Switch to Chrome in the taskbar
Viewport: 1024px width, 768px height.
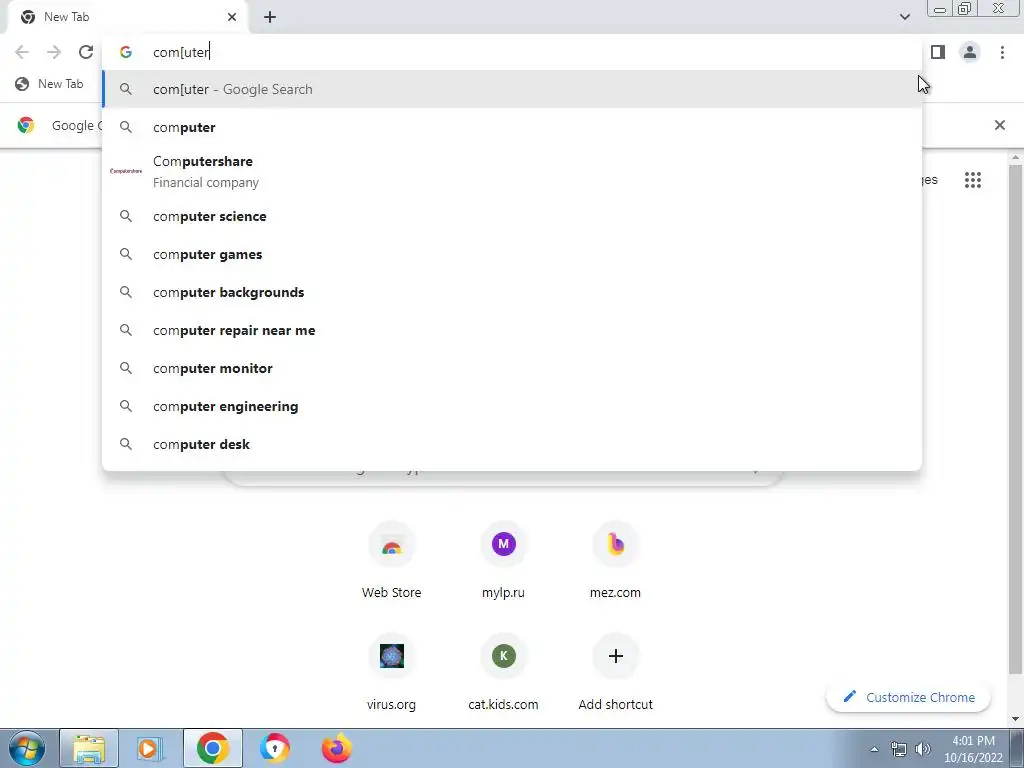[212, 748]
